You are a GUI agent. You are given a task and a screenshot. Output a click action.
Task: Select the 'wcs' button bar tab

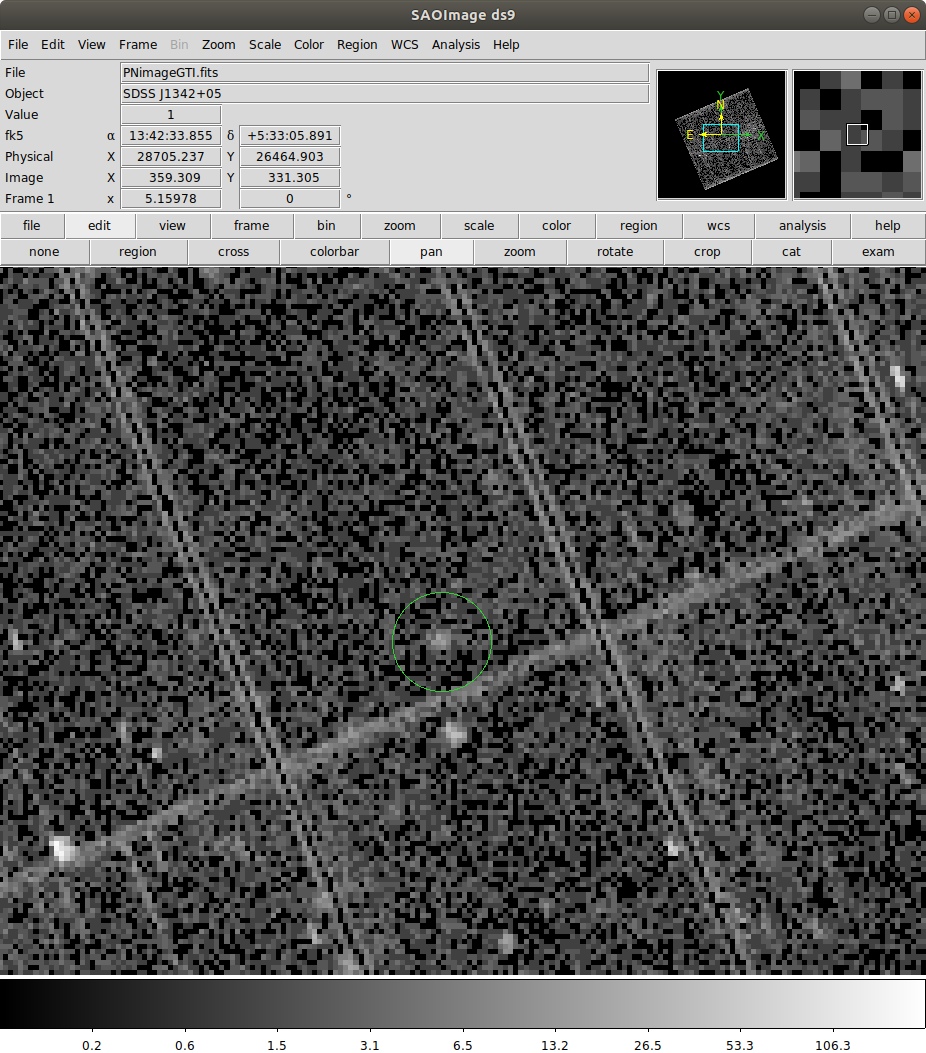click(719, 226)
